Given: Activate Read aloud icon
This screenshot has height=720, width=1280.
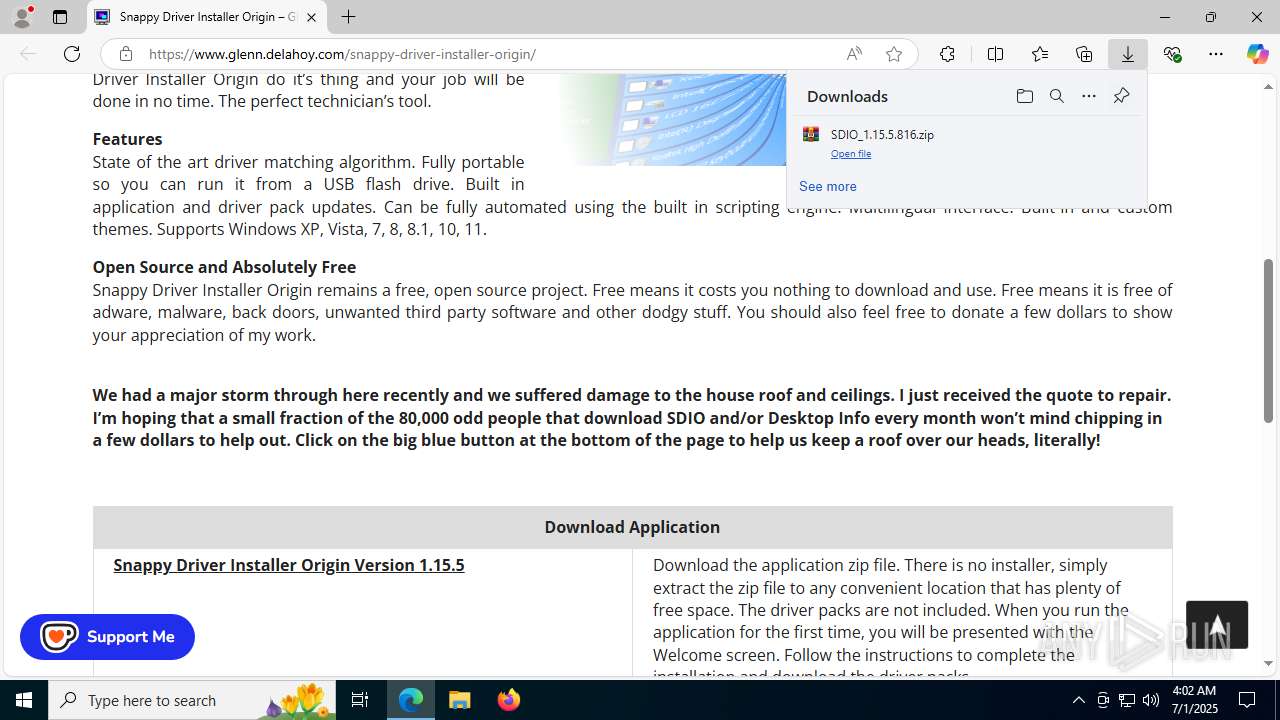Looking at the screenshot, I should (x=854, y=54).
